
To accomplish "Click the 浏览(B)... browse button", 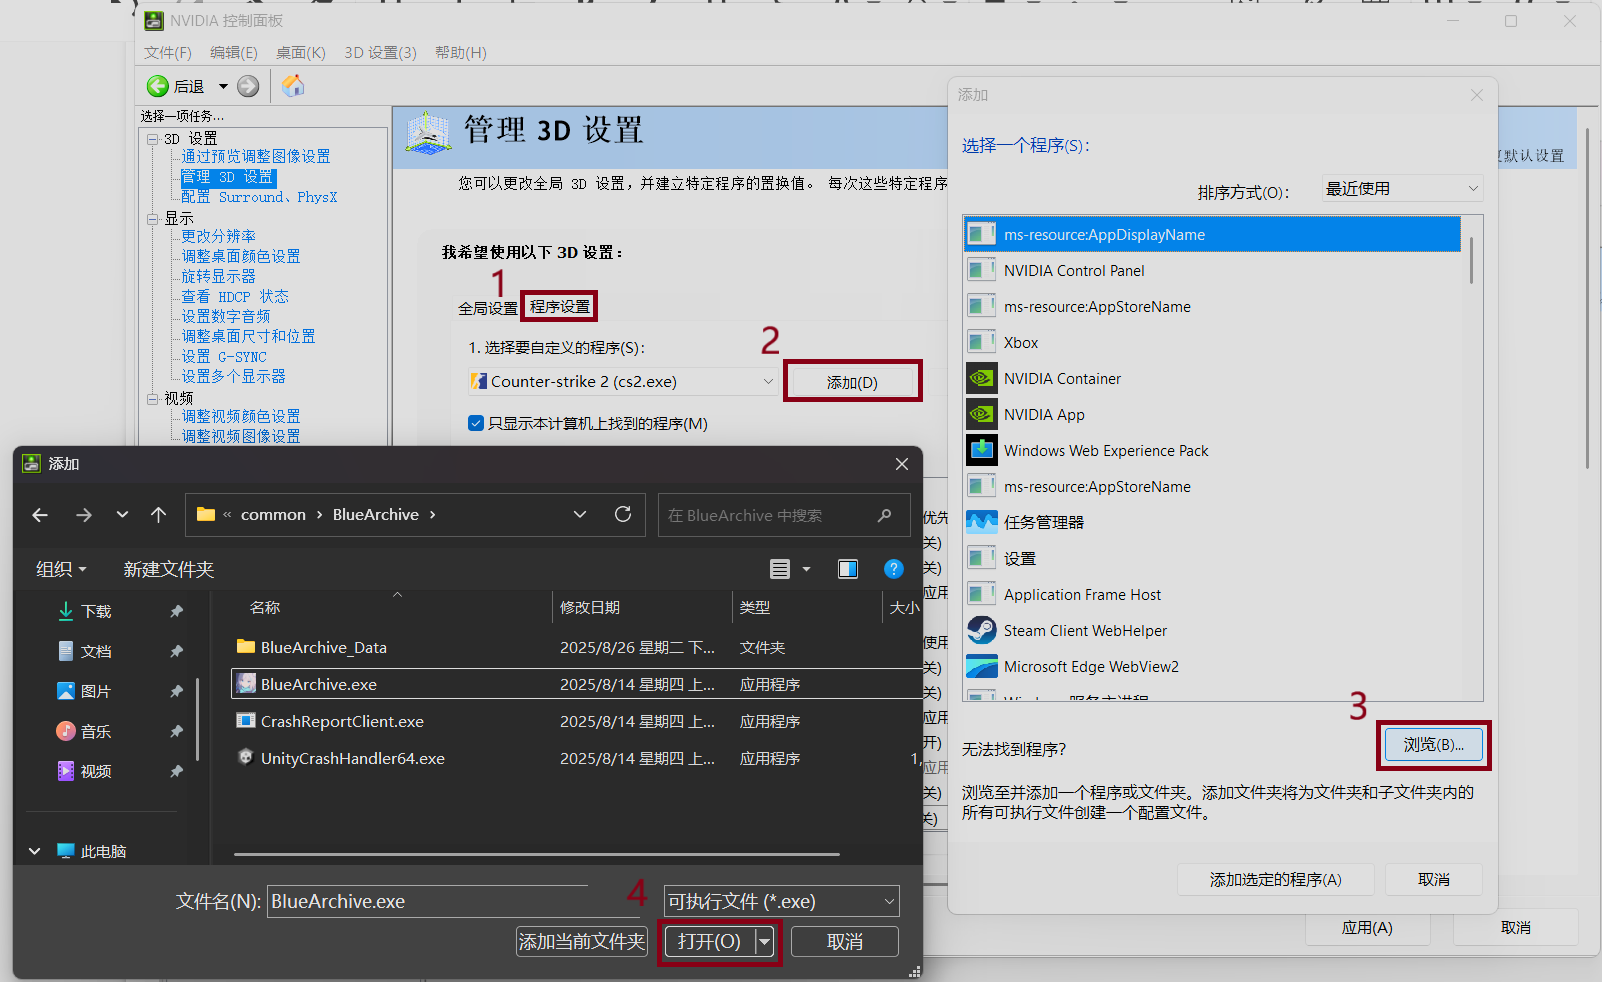I will (1433, 745).
